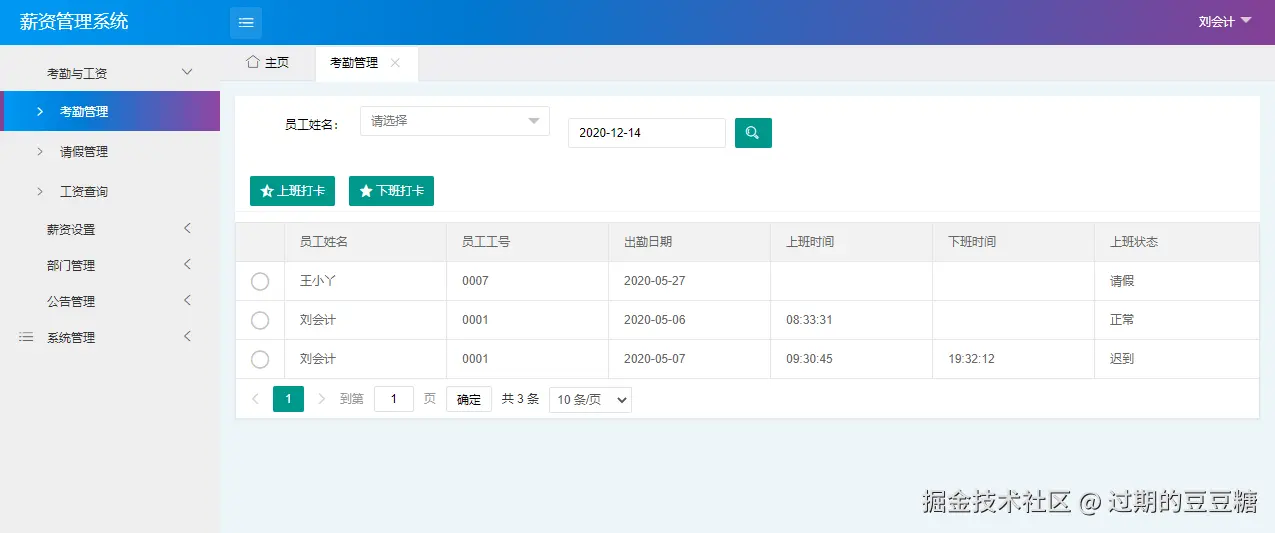This screenshot has width=1275, height=533.
Task: Click the 薪资管理系统 title
Action: [x=74, y=21]
